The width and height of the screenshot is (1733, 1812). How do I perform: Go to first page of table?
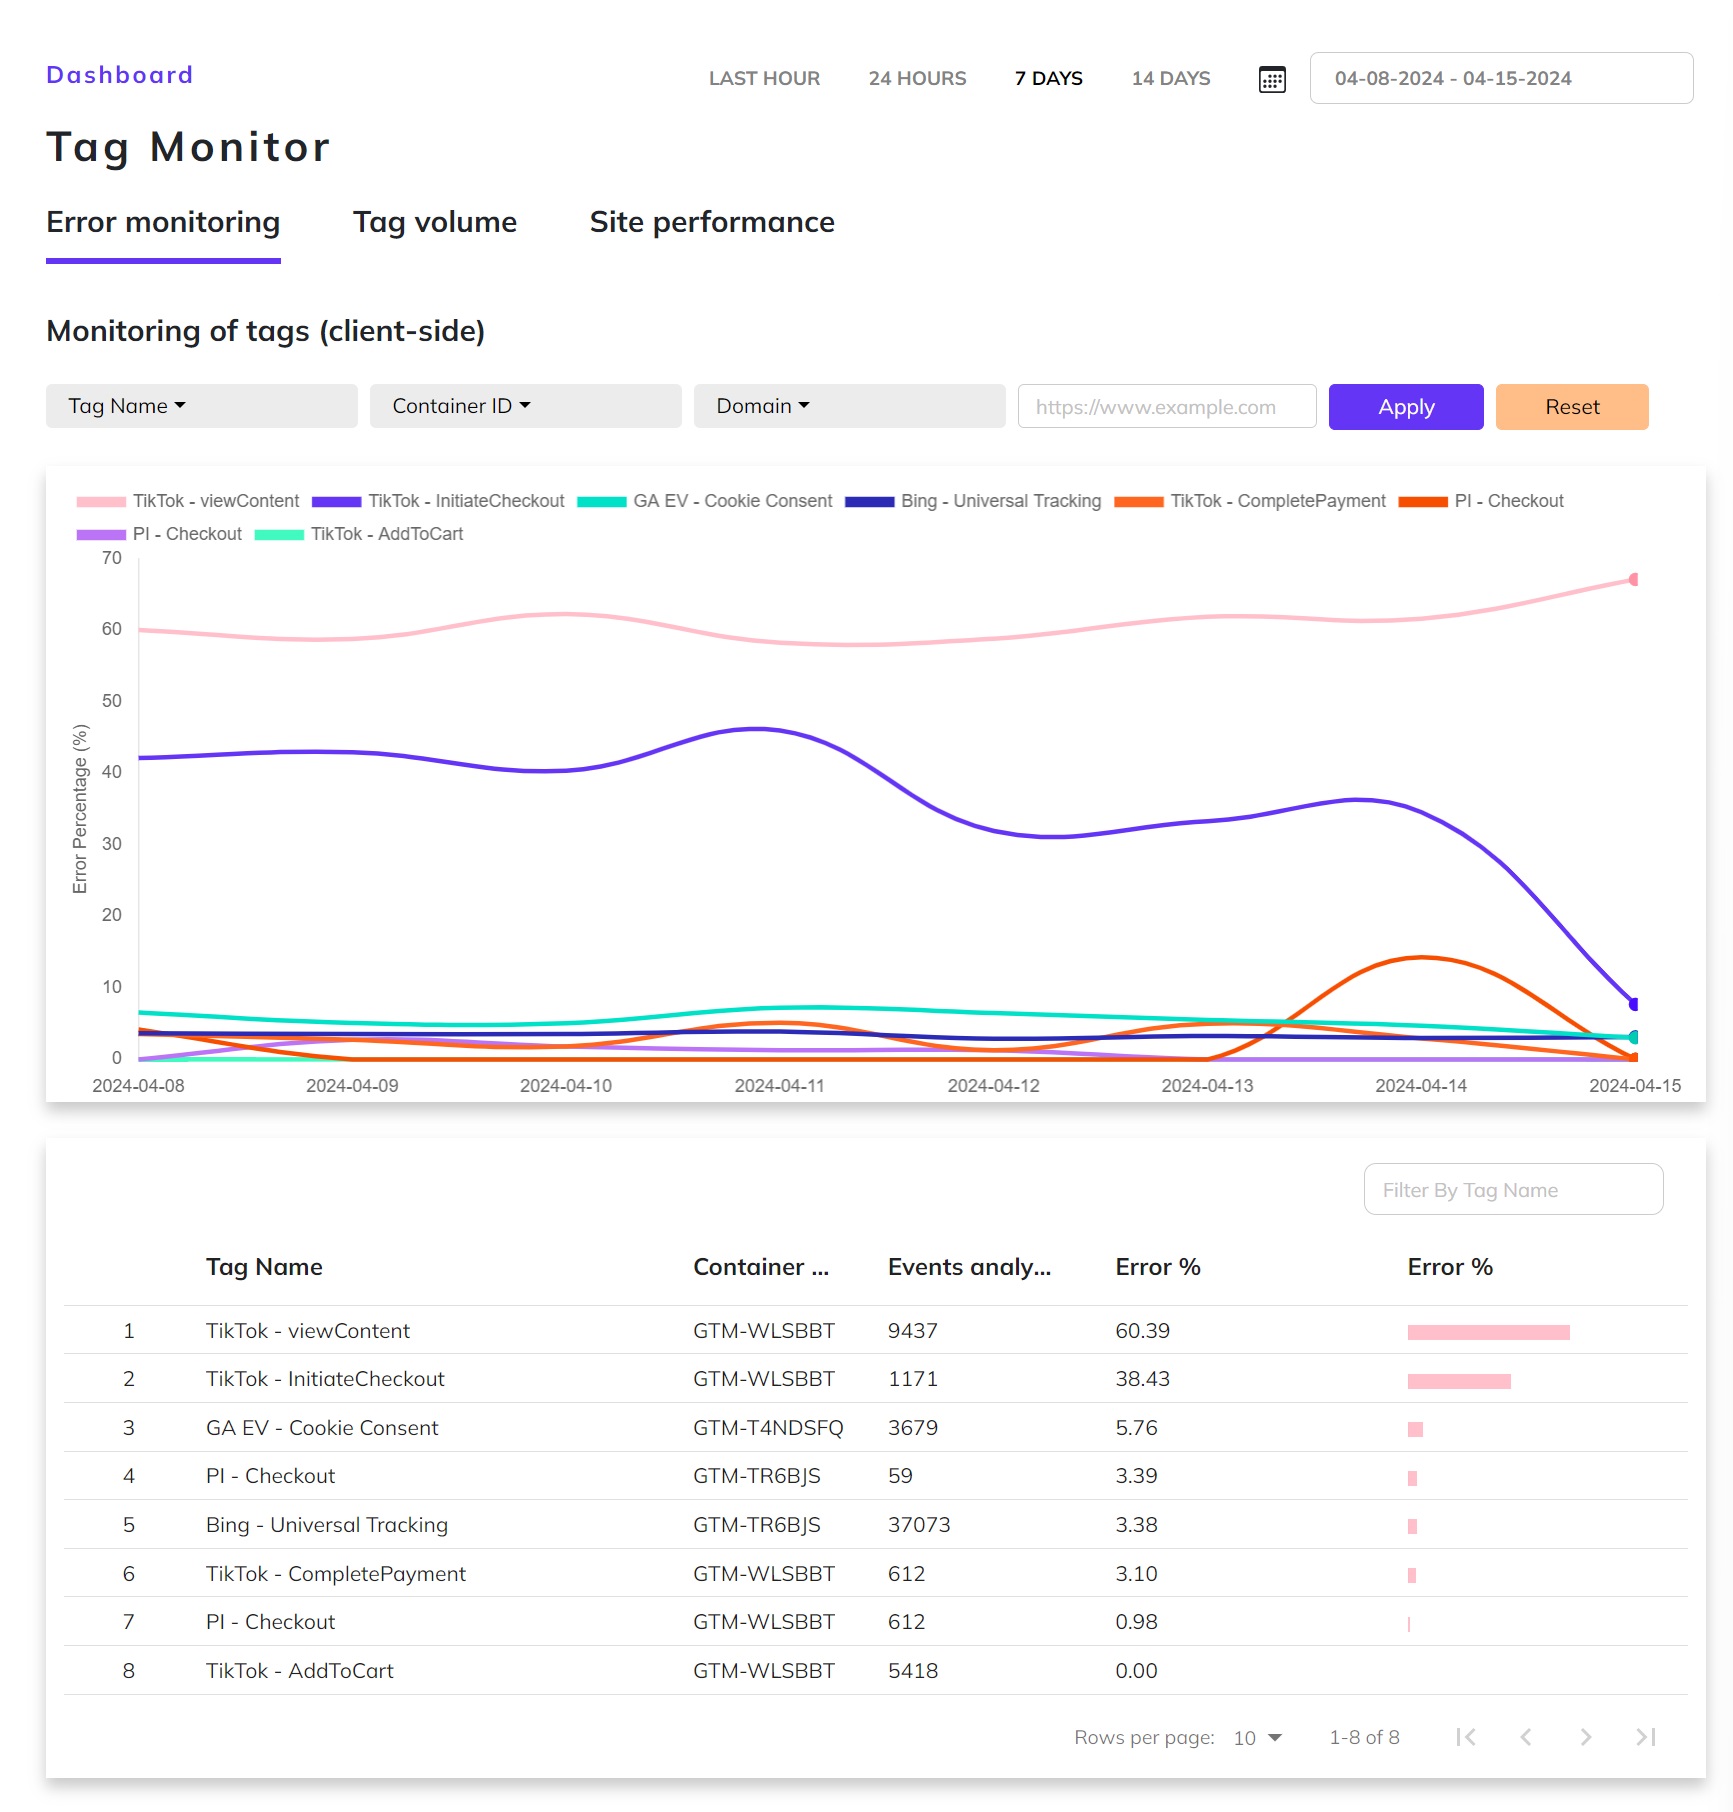[1466, 1737]
